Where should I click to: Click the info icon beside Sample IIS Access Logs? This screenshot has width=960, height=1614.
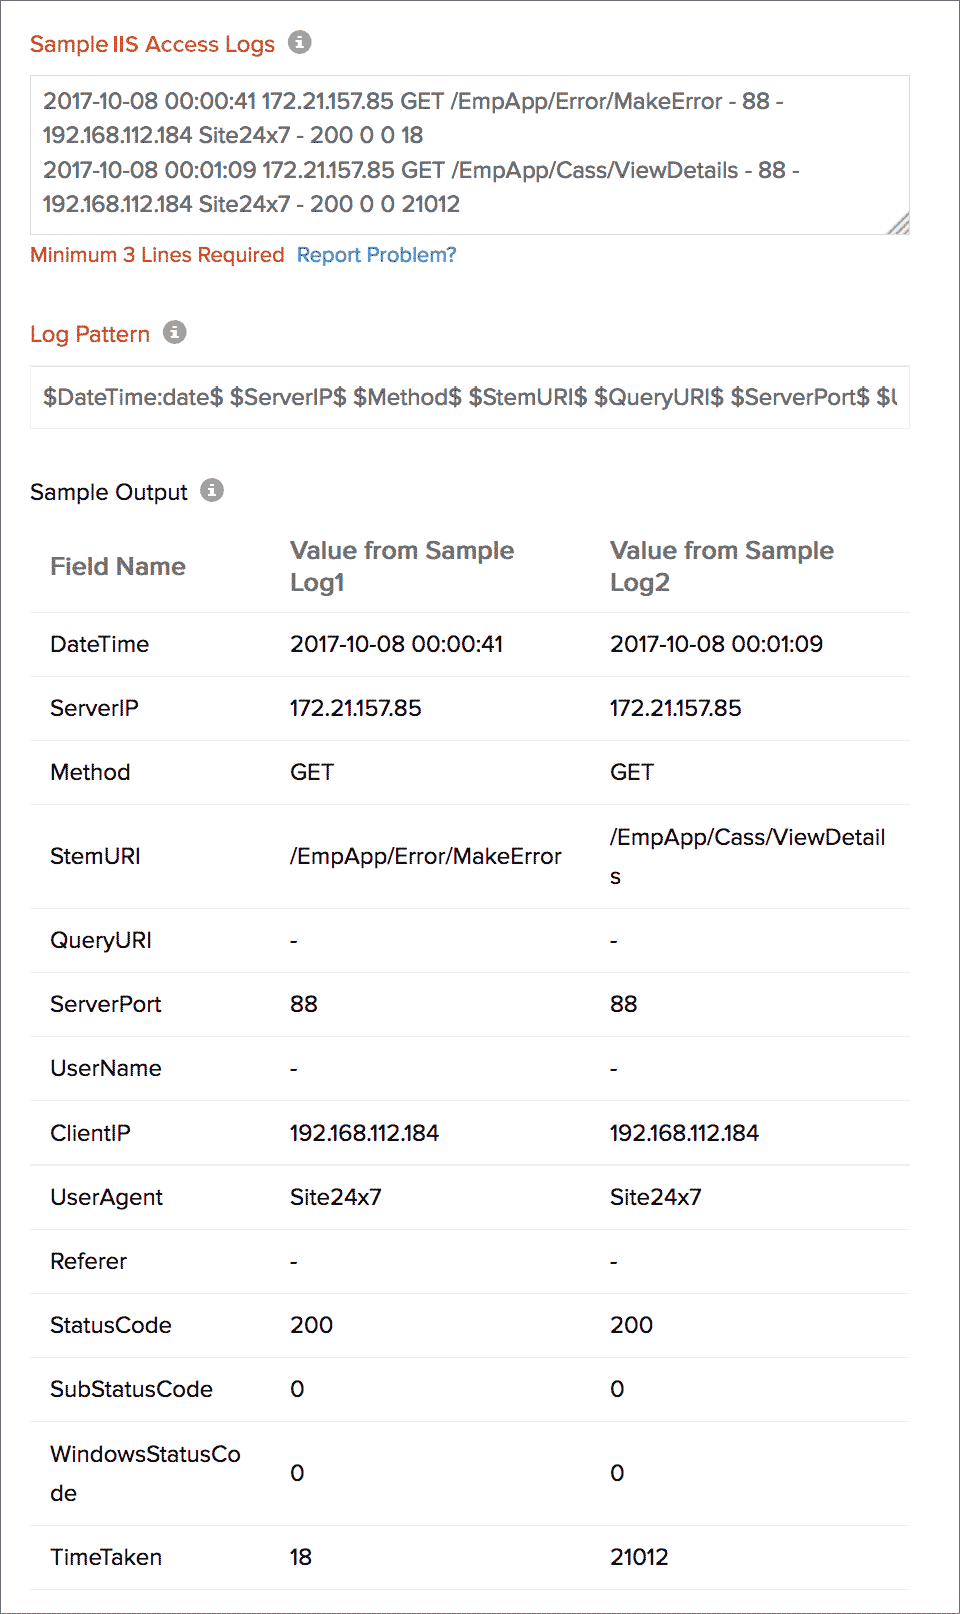(x=299, y=42)
